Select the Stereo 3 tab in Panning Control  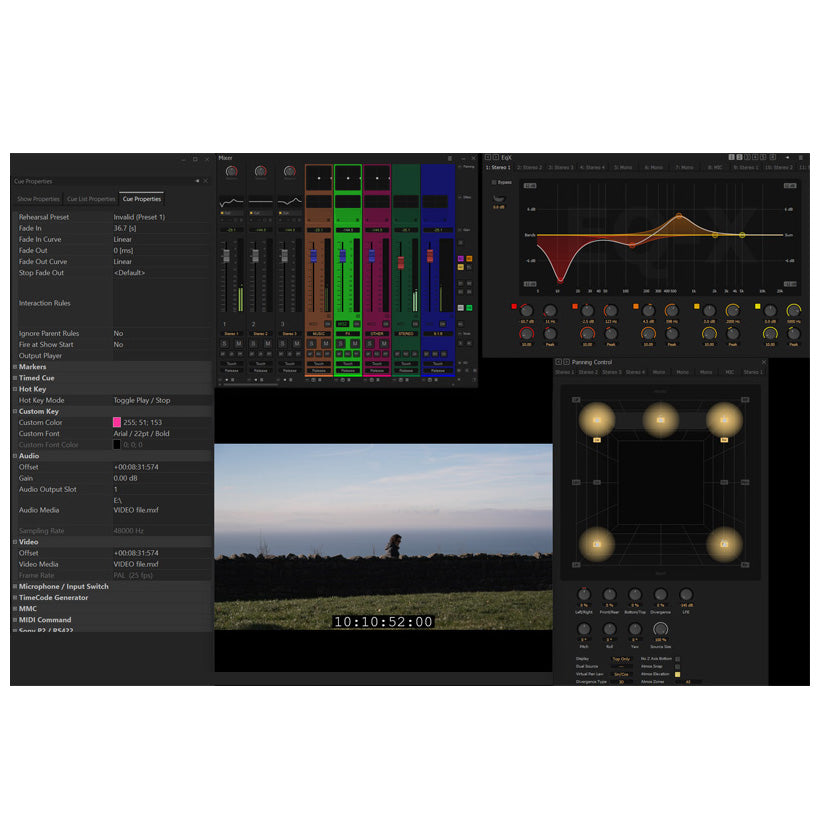click(612, 372)
